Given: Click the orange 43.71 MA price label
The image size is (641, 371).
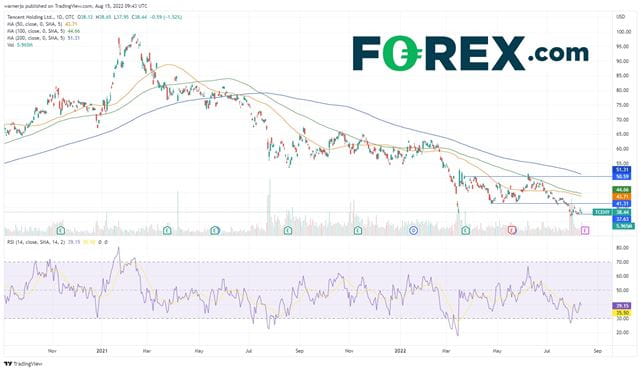Looking at the screenshot, I should pyautogui.click(x=622, y=197).
